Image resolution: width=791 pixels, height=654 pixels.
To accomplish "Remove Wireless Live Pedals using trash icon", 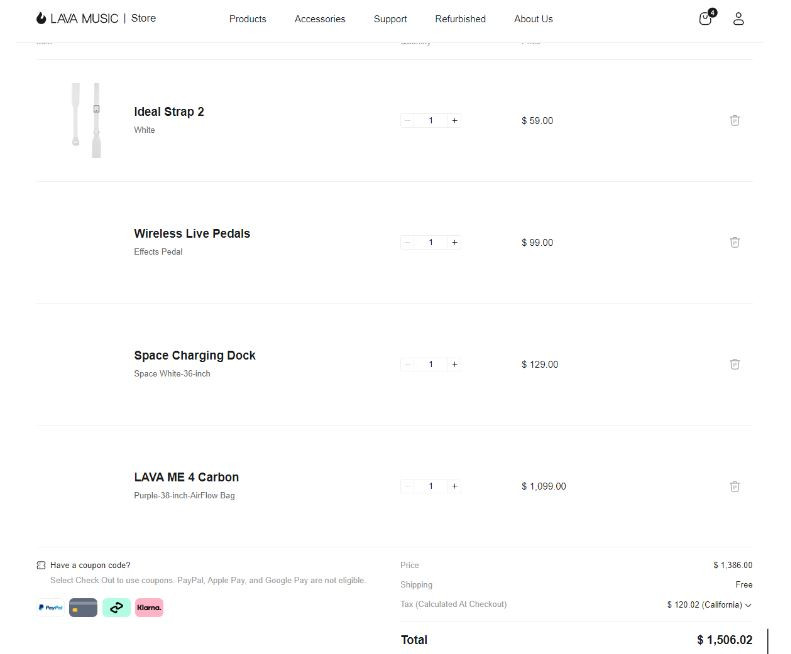I will 735,242.
